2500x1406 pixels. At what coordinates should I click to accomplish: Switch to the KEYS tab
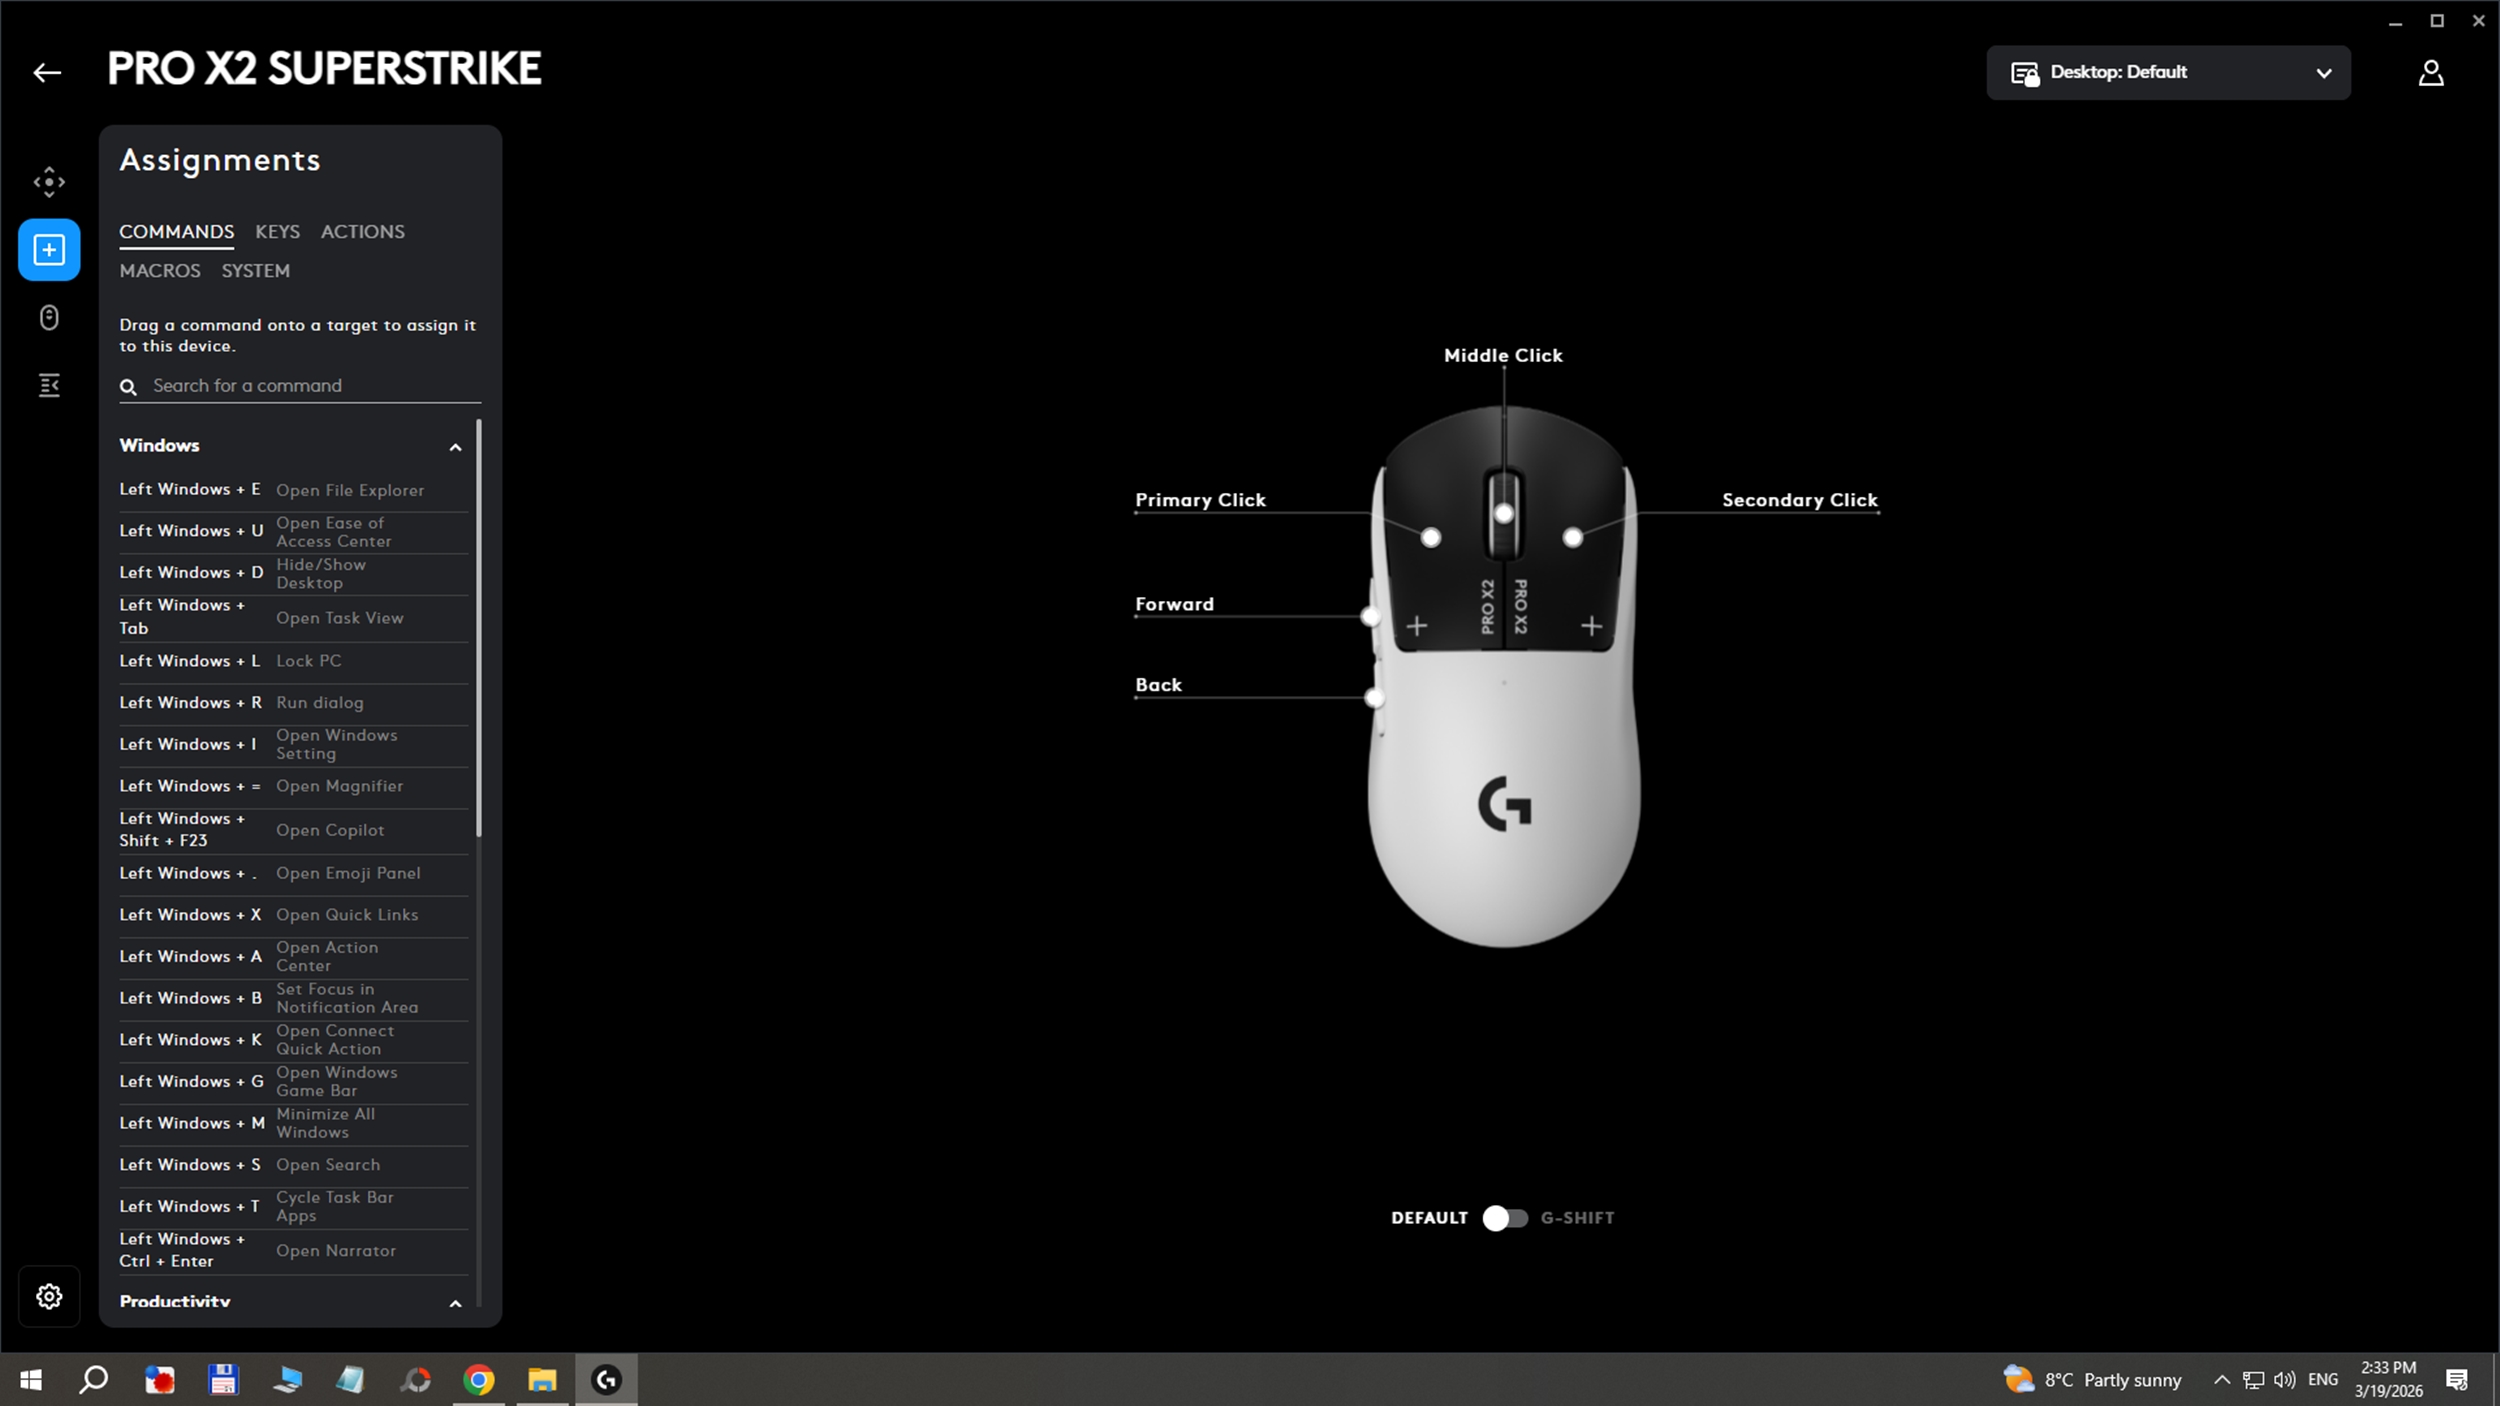pyautogui.click(x=277, y=231)
